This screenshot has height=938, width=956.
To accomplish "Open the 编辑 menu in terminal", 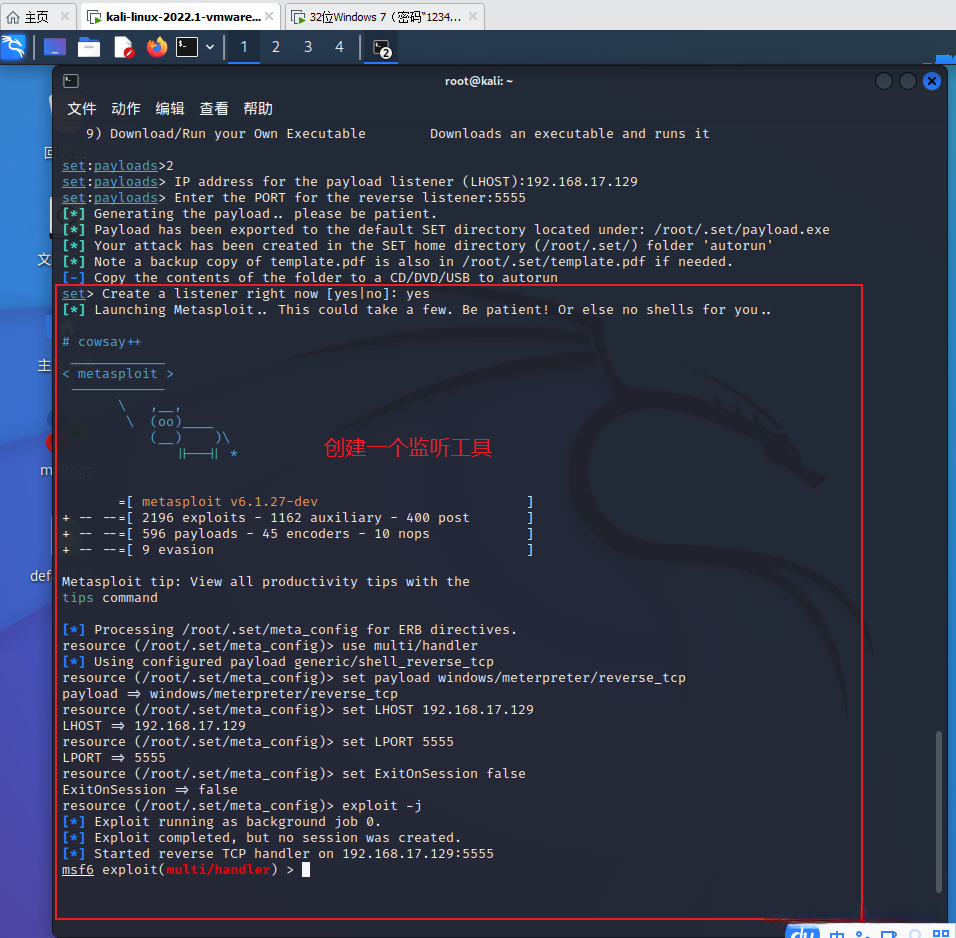I will 169,109.
